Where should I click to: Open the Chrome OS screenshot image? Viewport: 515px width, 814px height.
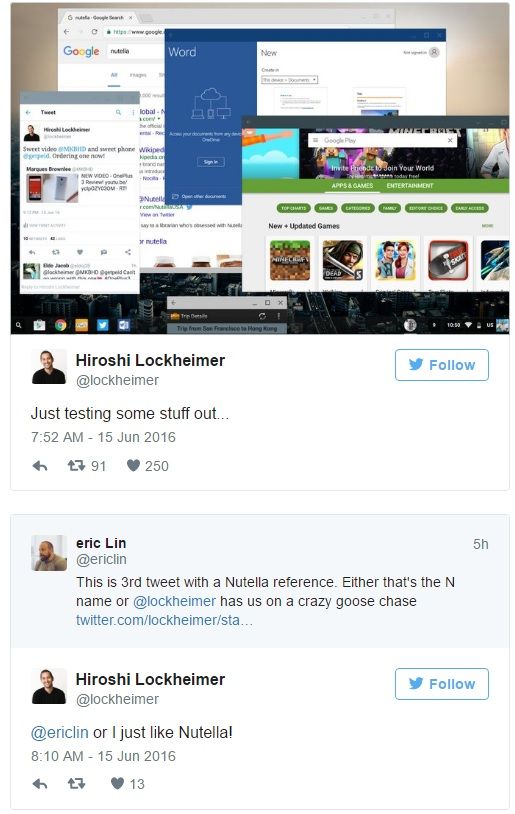point(260,168)
